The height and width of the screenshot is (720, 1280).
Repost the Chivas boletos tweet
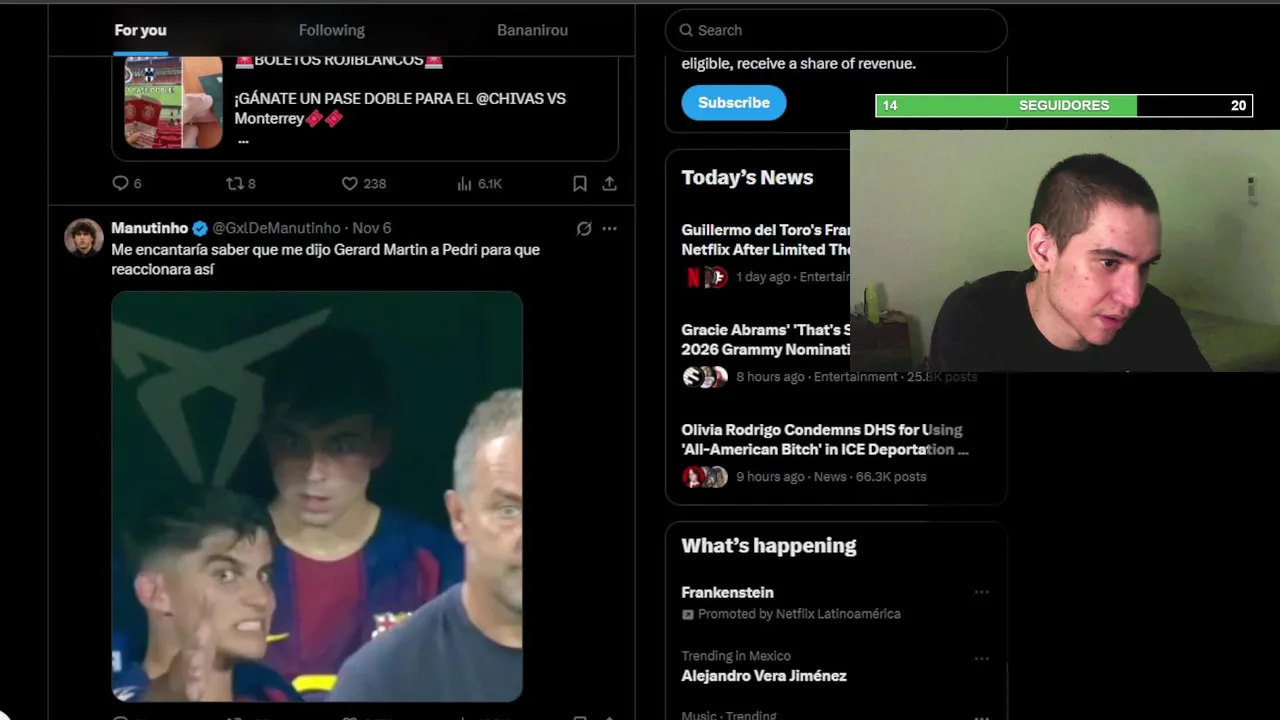(241, 184)
